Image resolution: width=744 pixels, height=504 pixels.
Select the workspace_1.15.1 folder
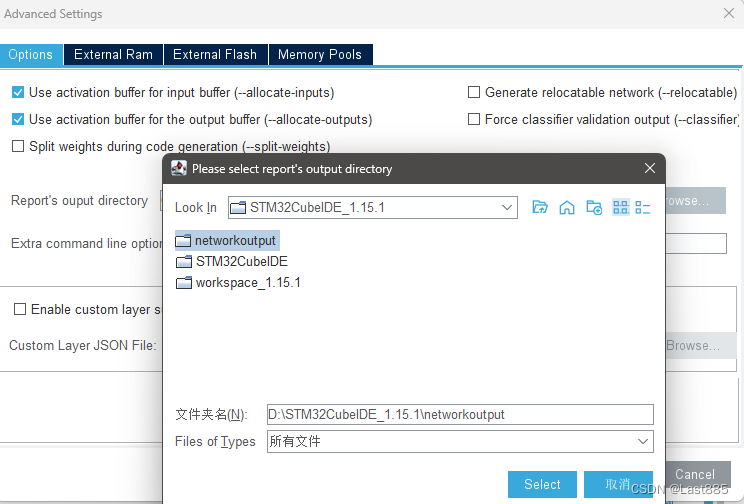coord(238,282)
